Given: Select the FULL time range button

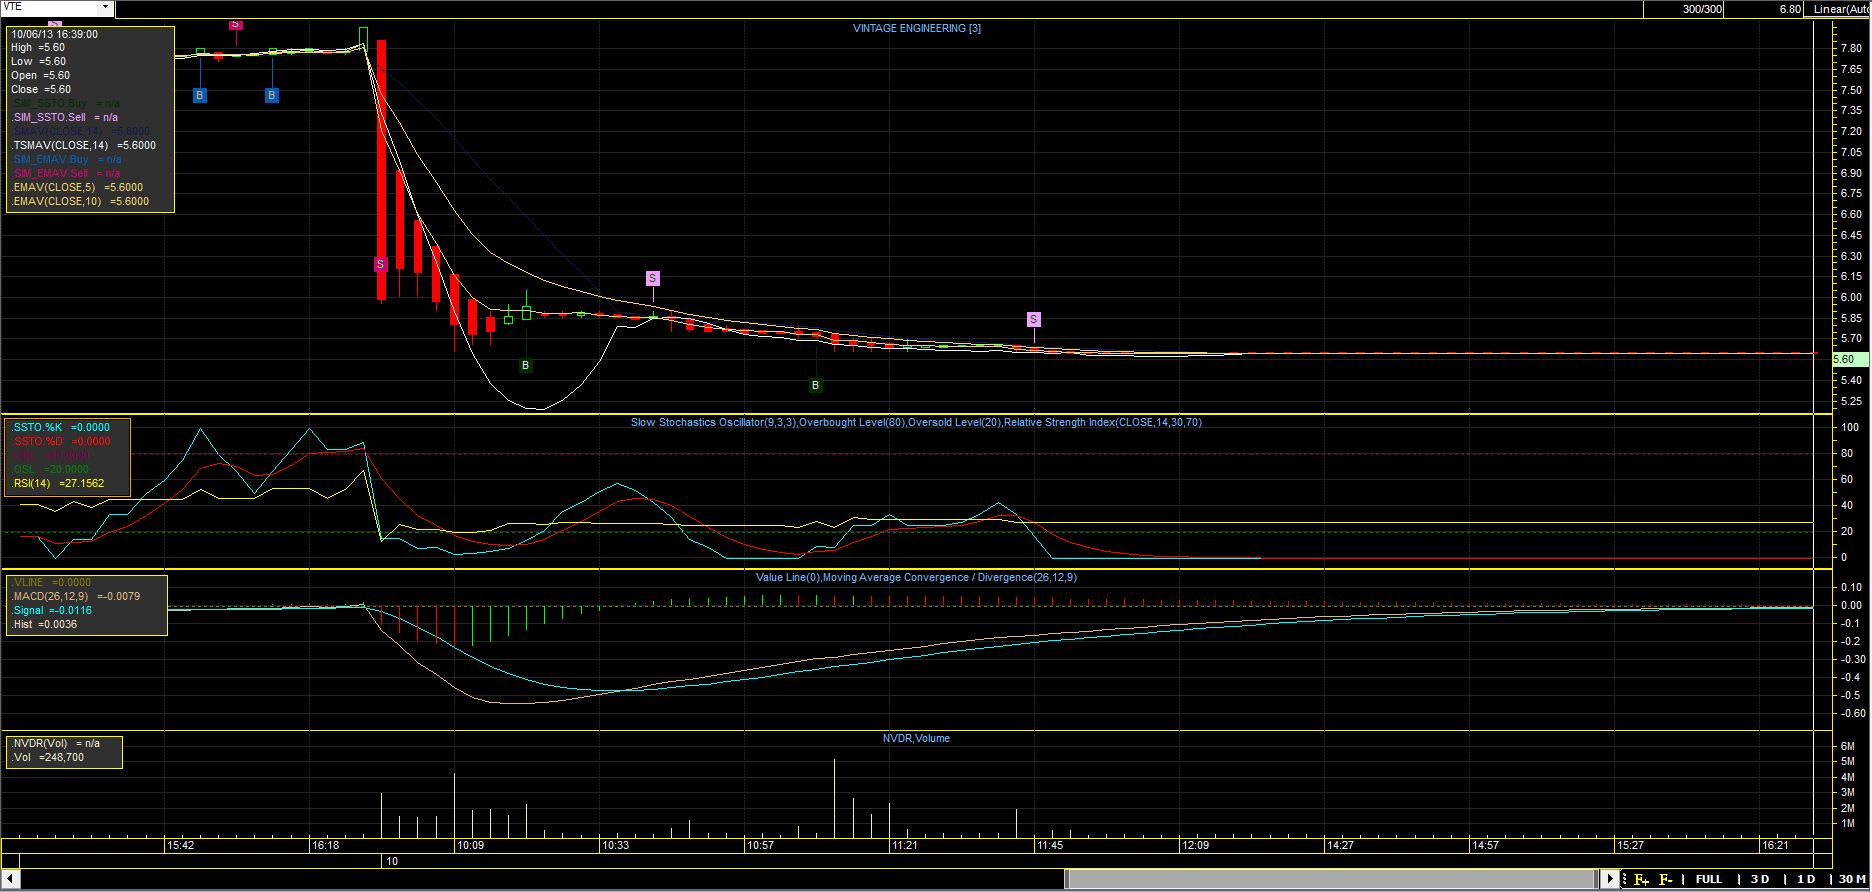Looking at the screenshot, I should pyautogui.click(x=1709, y=879).
